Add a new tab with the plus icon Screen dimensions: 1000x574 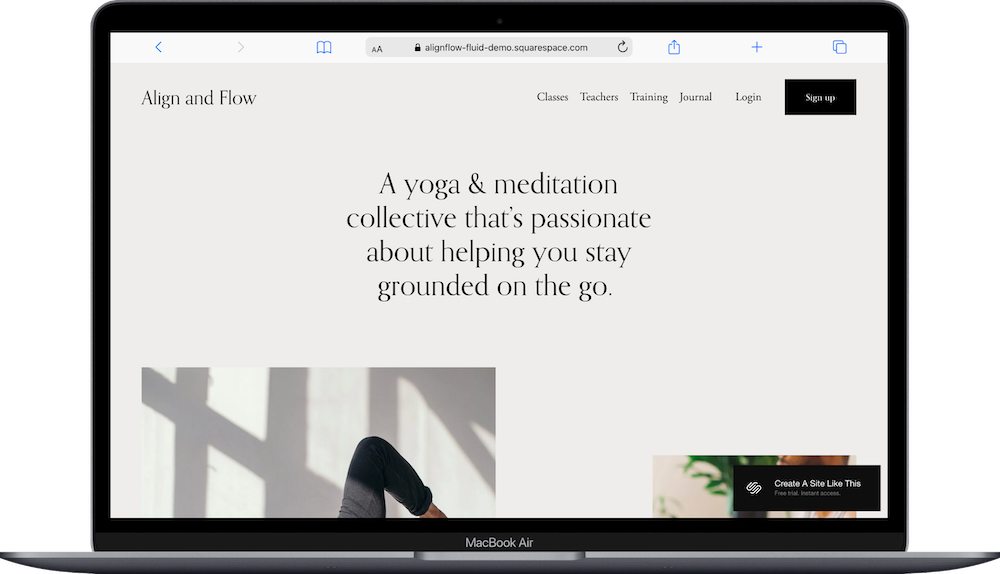point(756,47)
